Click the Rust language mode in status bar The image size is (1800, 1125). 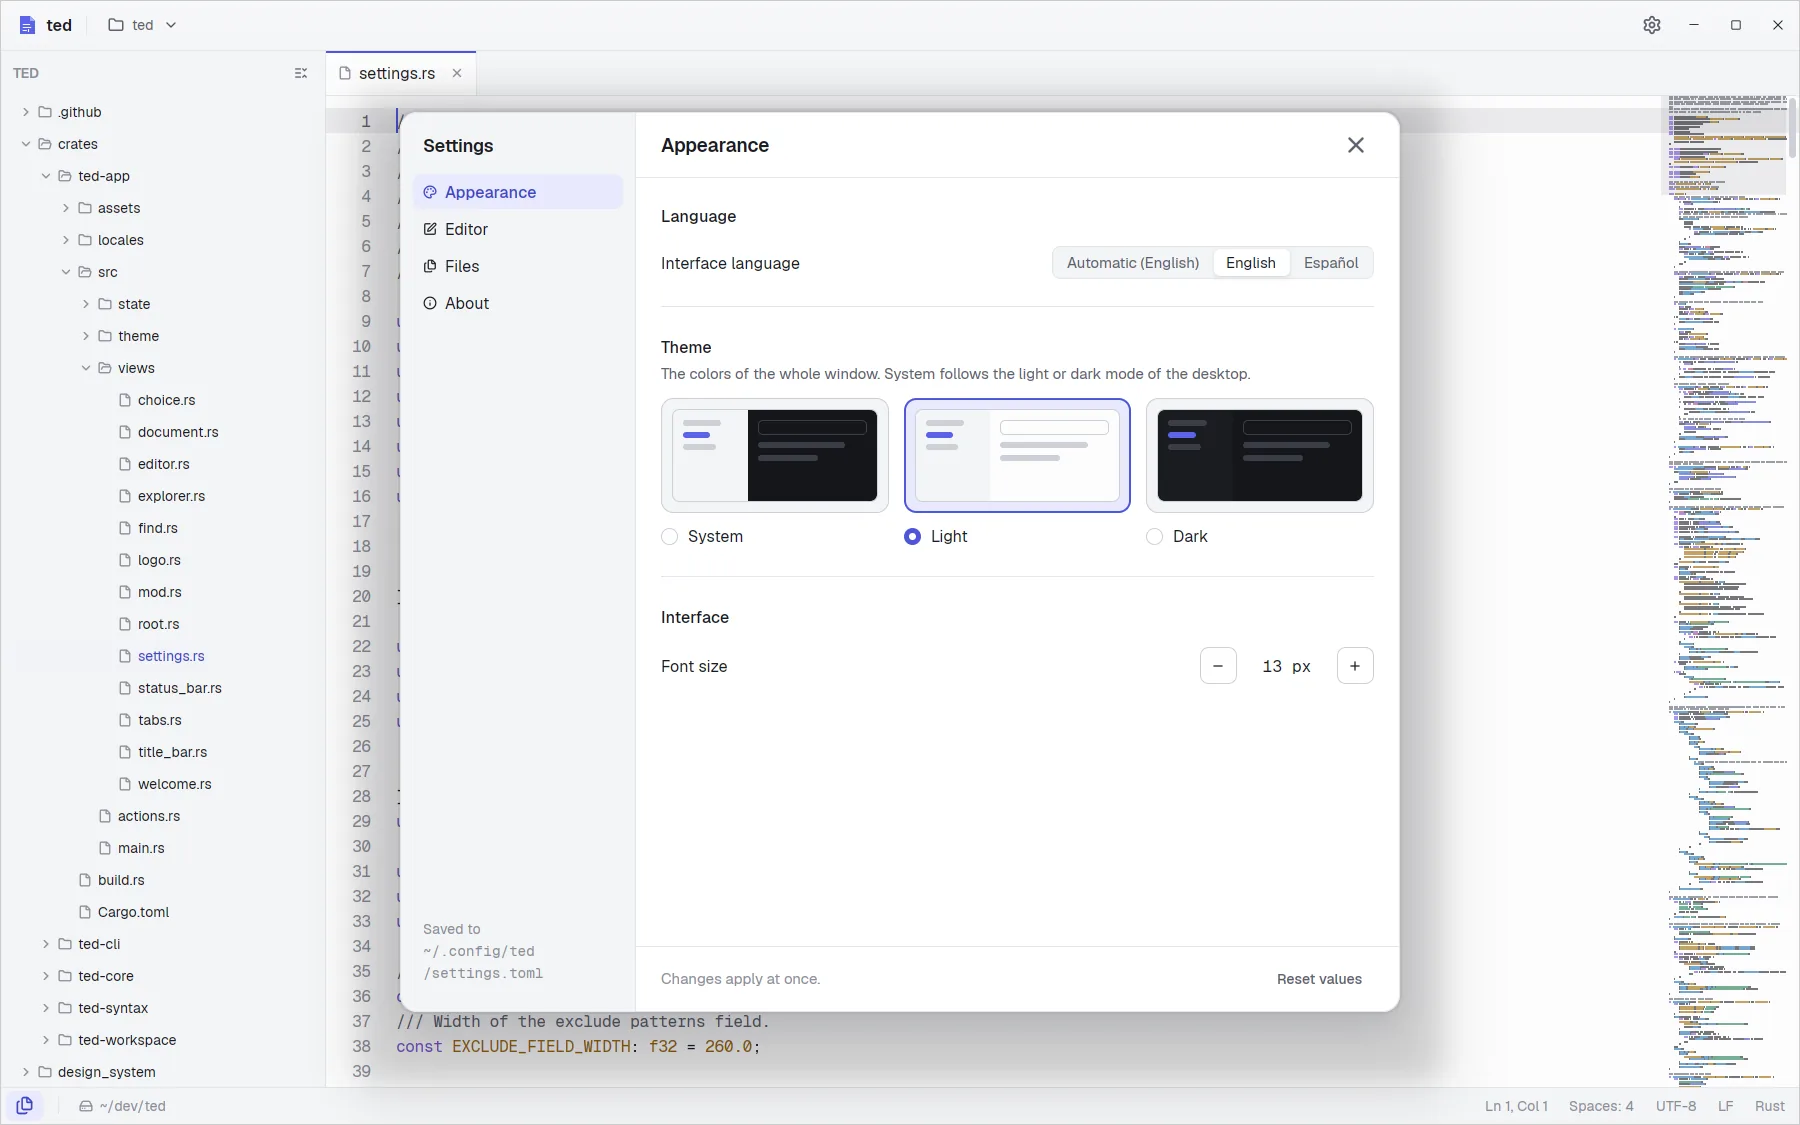point(1769,1106)
